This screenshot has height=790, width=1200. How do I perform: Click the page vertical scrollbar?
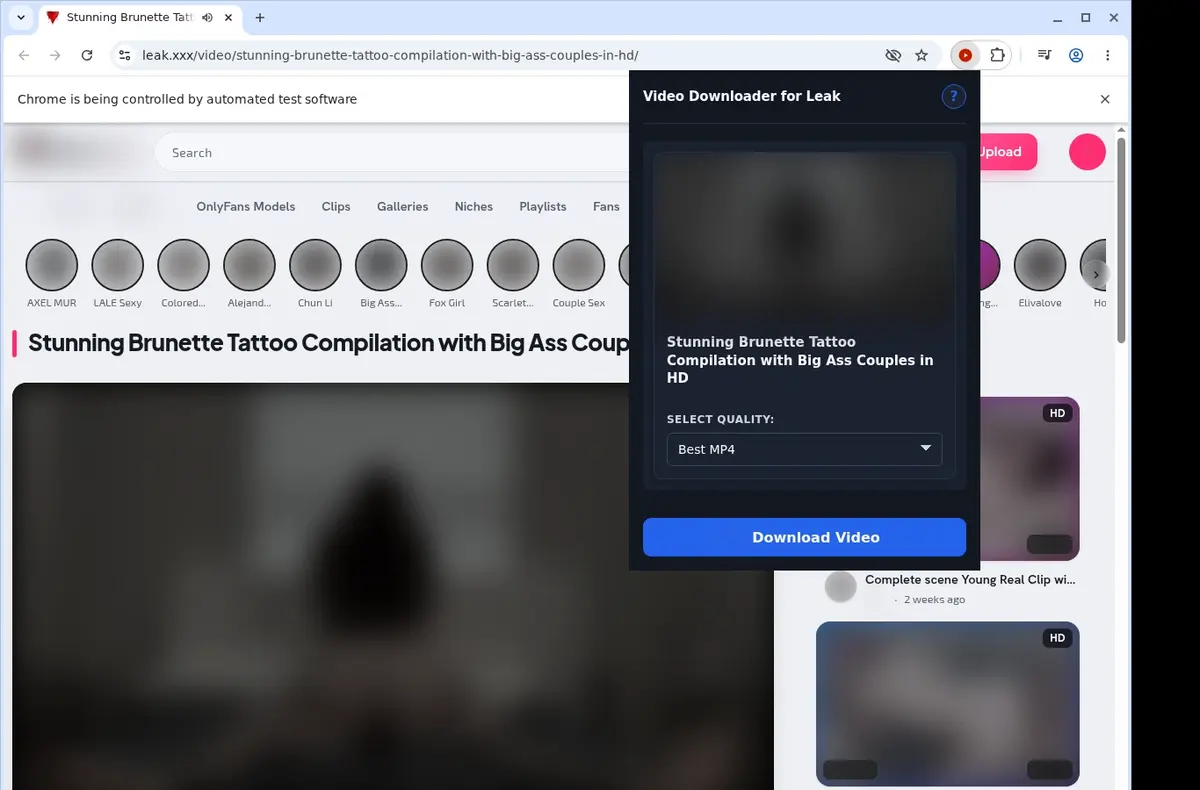(x=1122, y=240)
